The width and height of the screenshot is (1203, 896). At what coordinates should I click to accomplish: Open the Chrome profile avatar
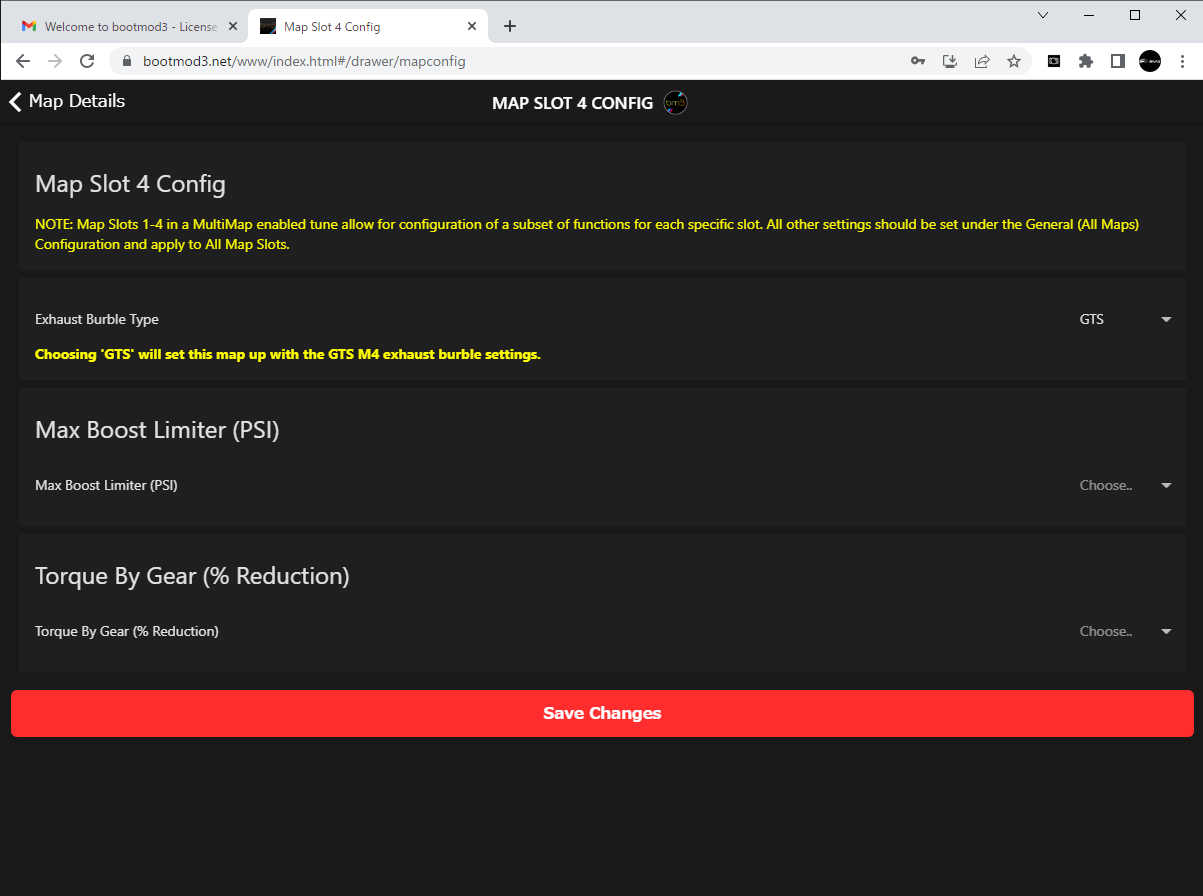(1150, 61)
